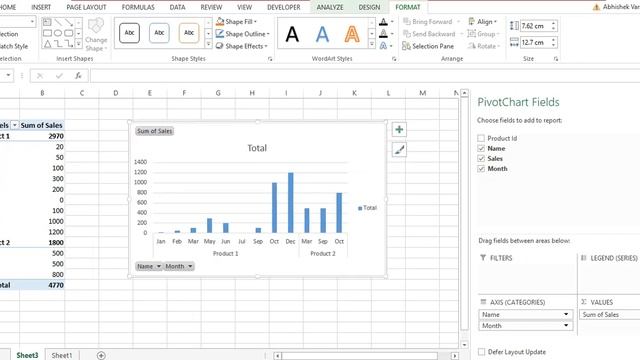Open the Group menu
Screen dimensions: 640x360
coord(482,34)
